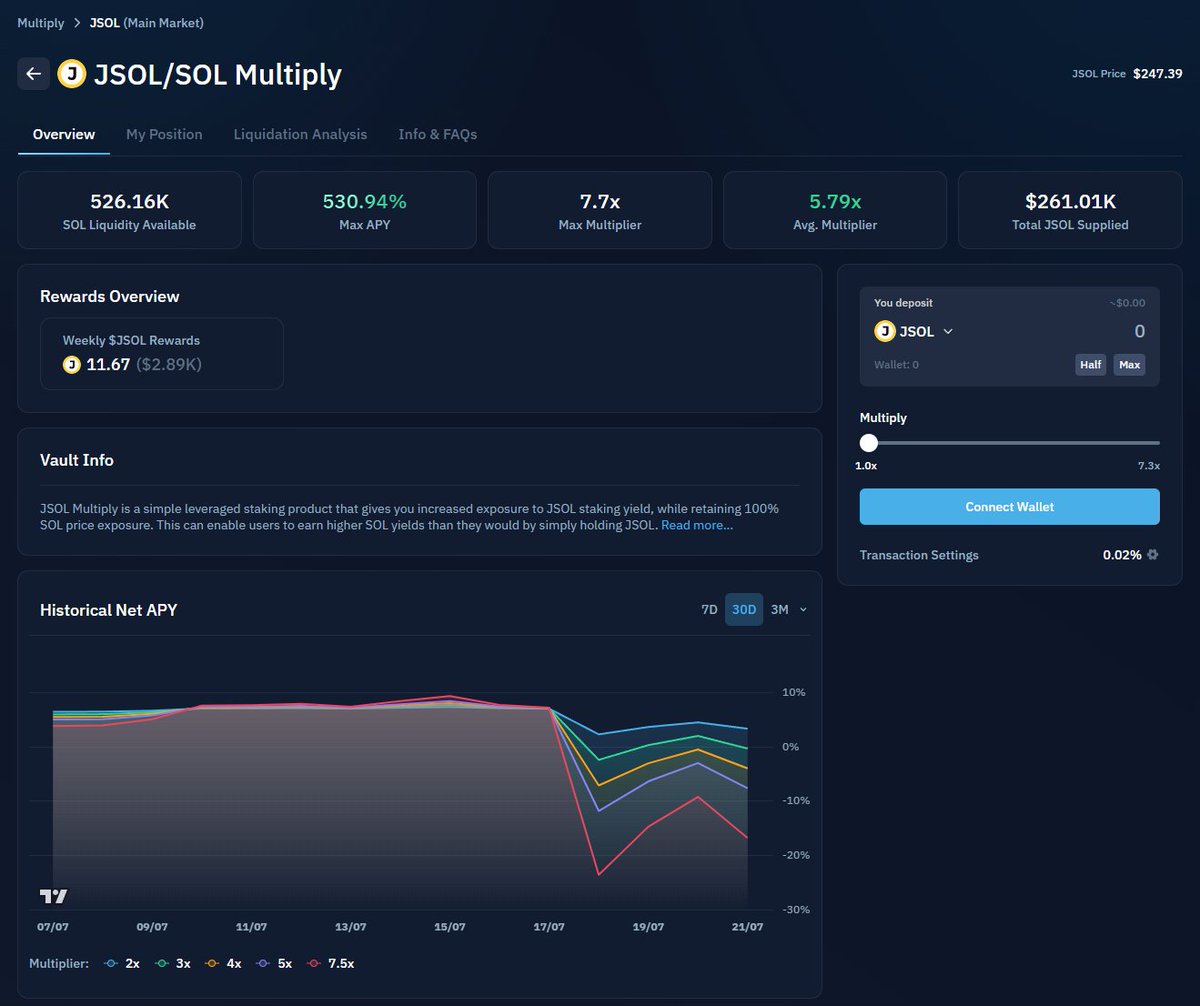Click the Avg. Multiplier 5.79x card
The width and height of the screenshot is (1200, 1006).
[835, 210]
